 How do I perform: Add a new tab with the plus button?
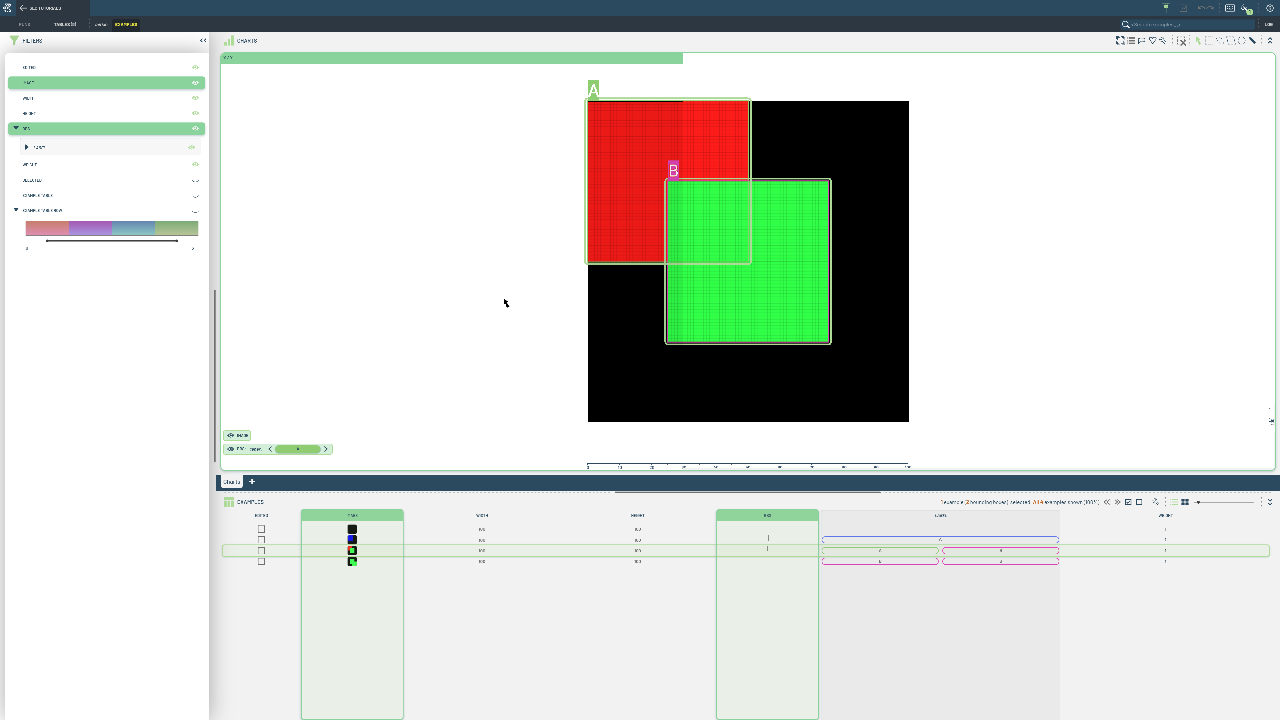coord(252,482)
